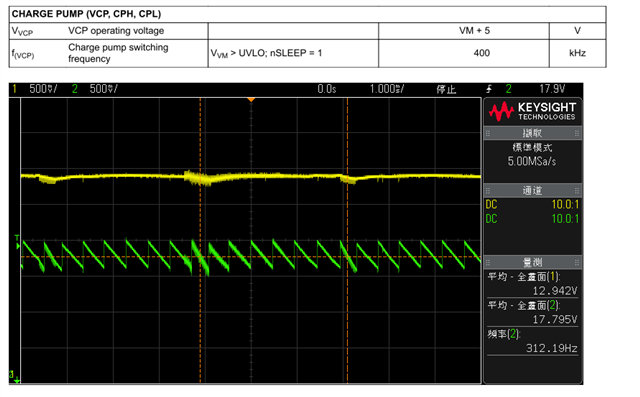Open the measurement panel header above 12.942V
The image size is (640, 397).
coord(532,262)
